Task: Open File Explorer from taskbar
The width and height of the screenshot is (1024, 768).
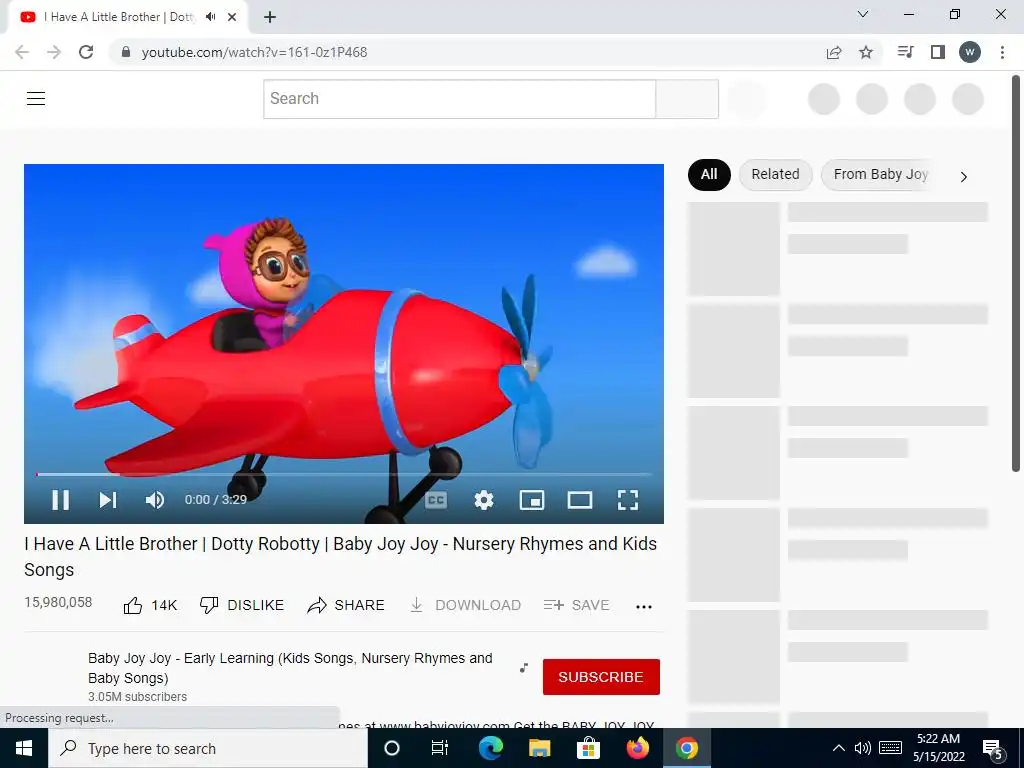Action: [x=539, y=748]
